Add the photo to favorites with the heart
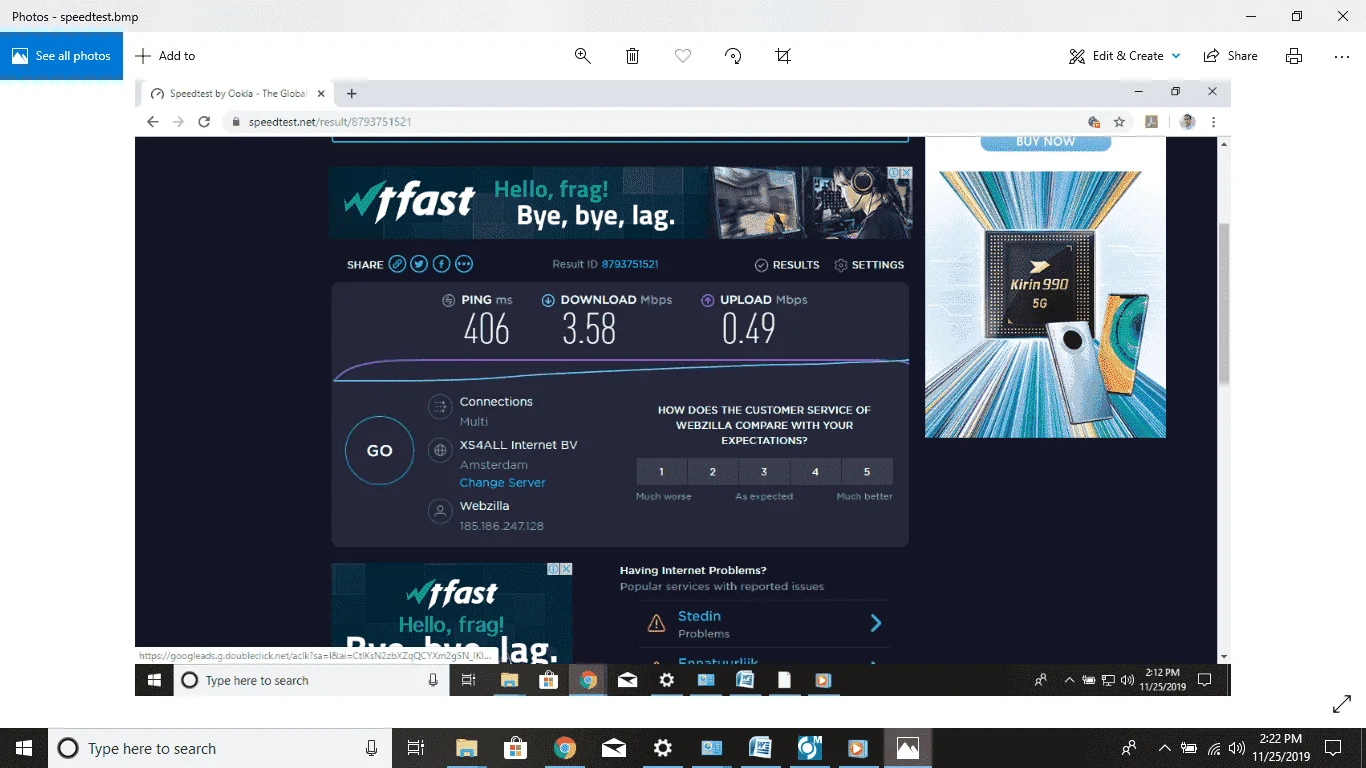Viewport: 1366px width, 768px height. pos(683,56)
